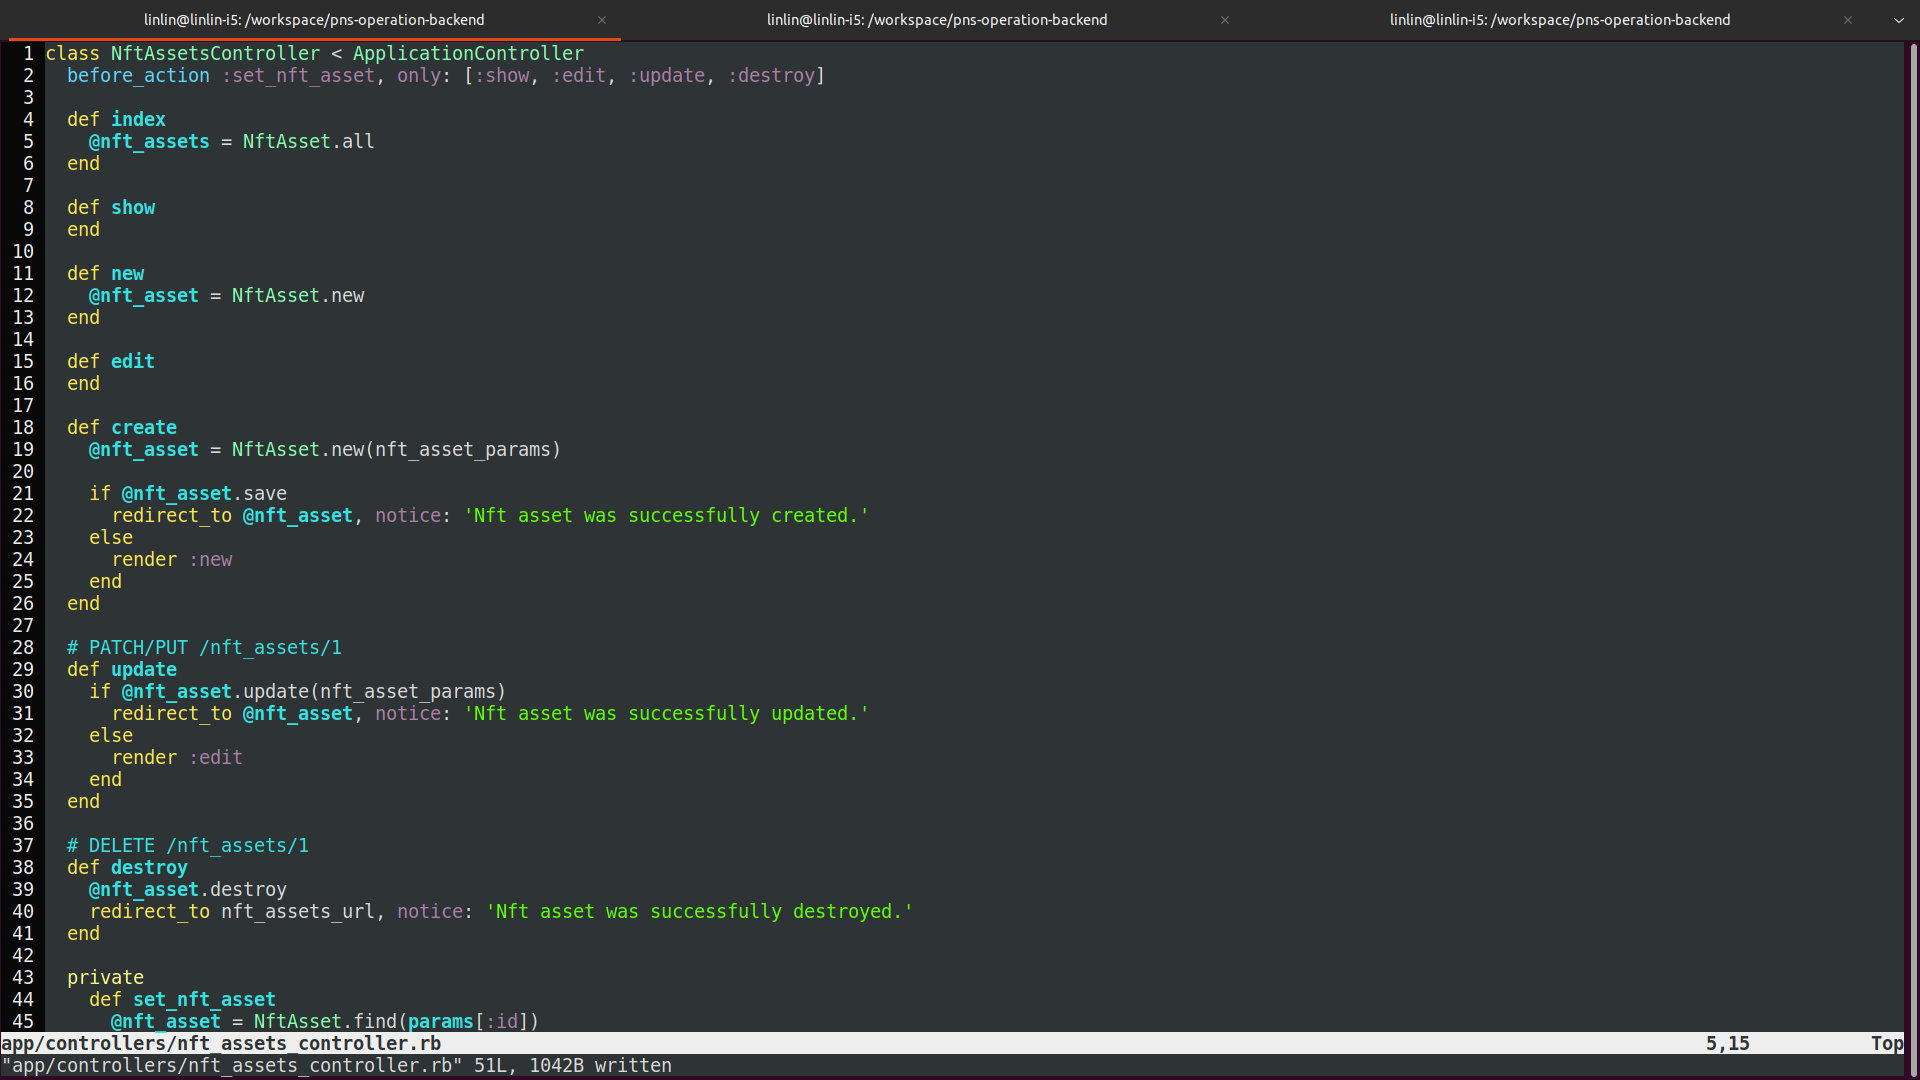Viewport: 1920px width, 1080px height.
Task: Close the first terminal tab
Action: (602, 20)
